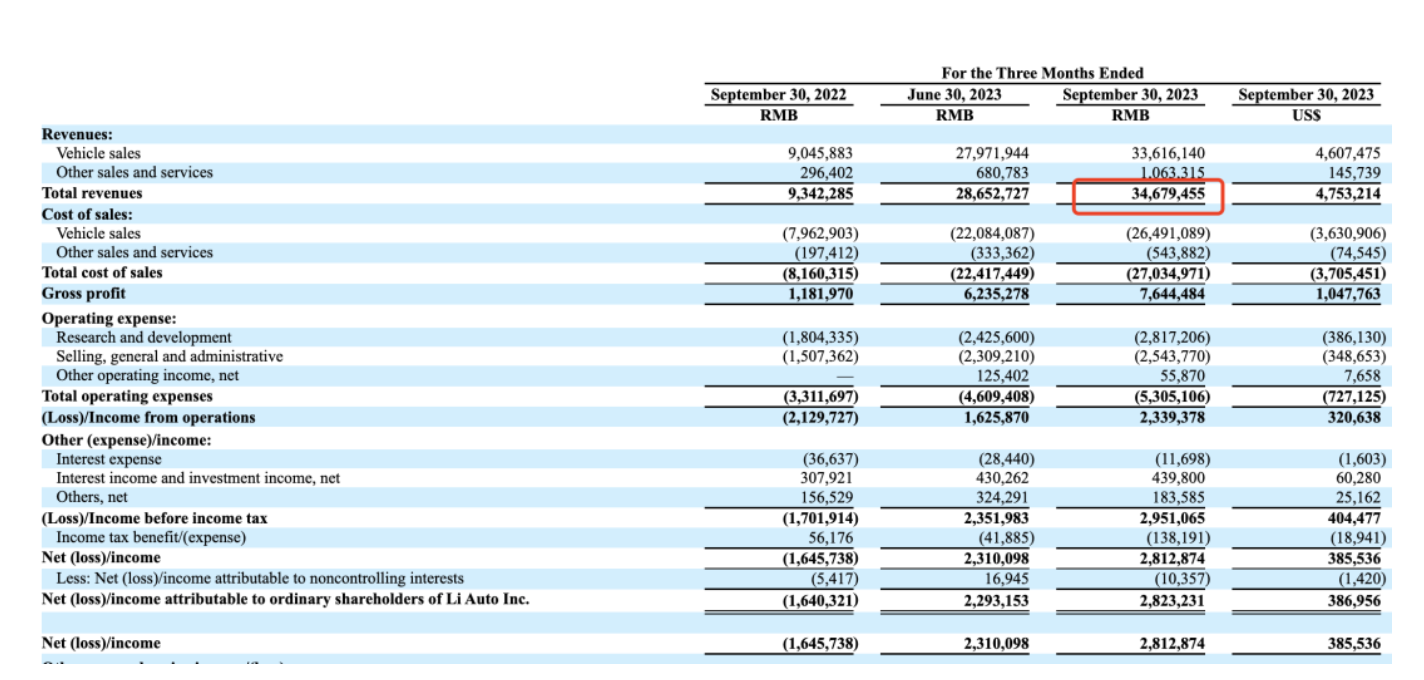Viewport: 1424px width, 680px height.
Task: Click the US$ currency column header
Action: (x=1305, y=115)
